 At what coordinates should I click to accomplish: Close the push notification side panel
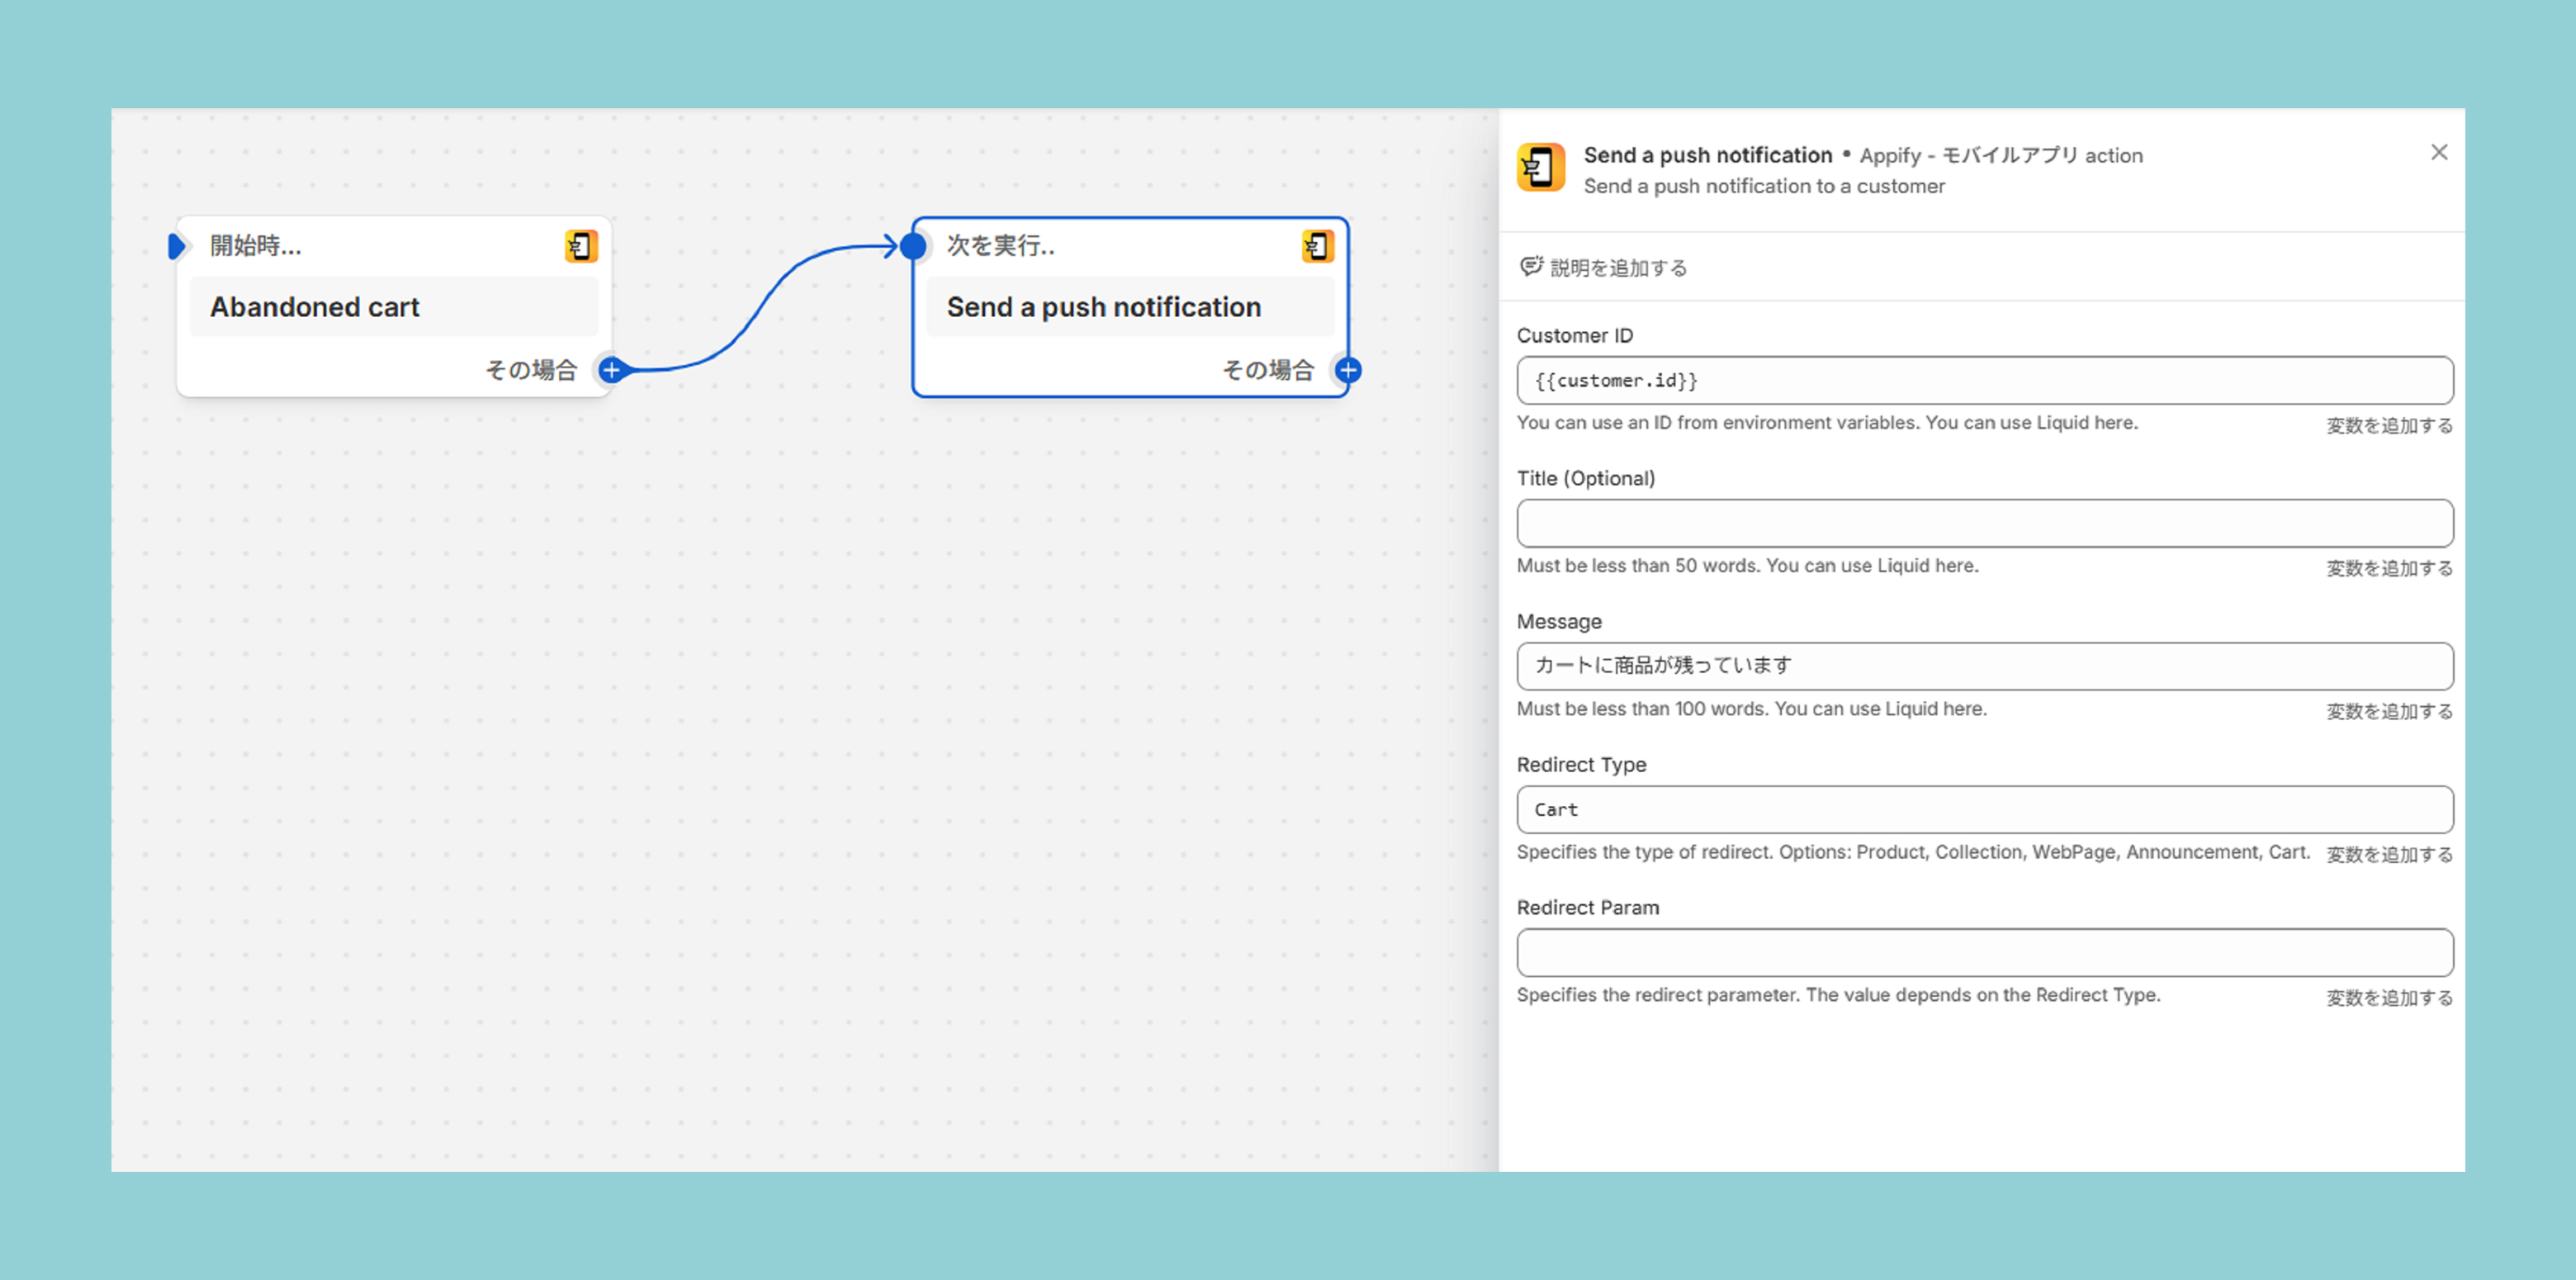2439,152
